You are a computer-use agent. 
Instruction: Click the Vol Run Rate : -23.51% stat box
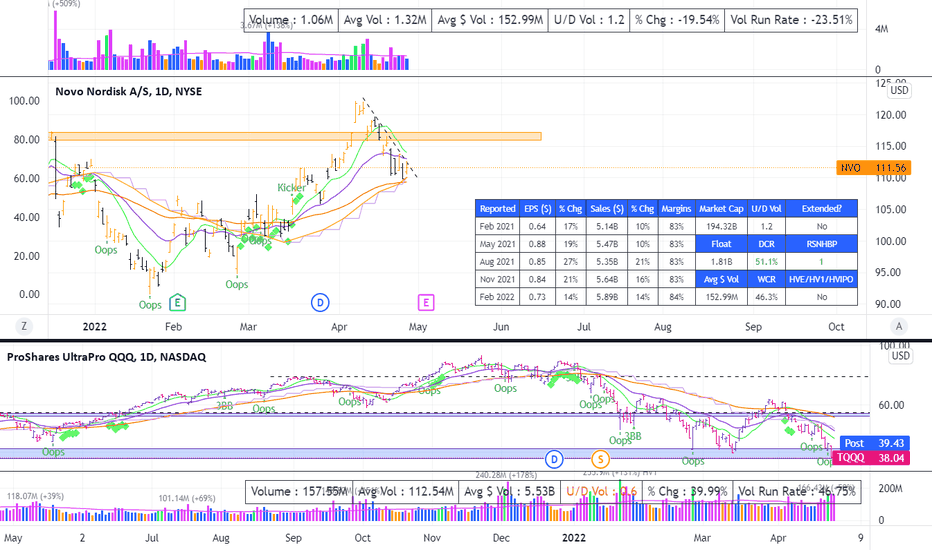(x=791, y=20)
